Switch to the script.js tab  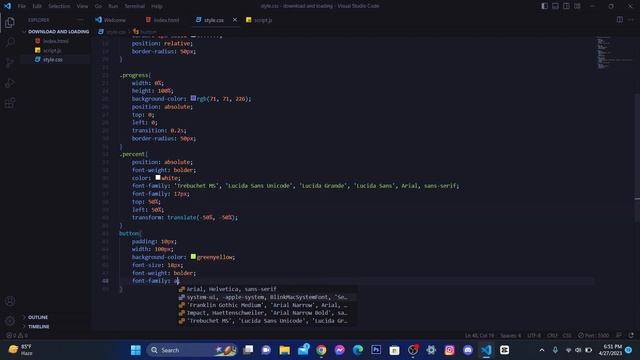click(x=259, y=20)
